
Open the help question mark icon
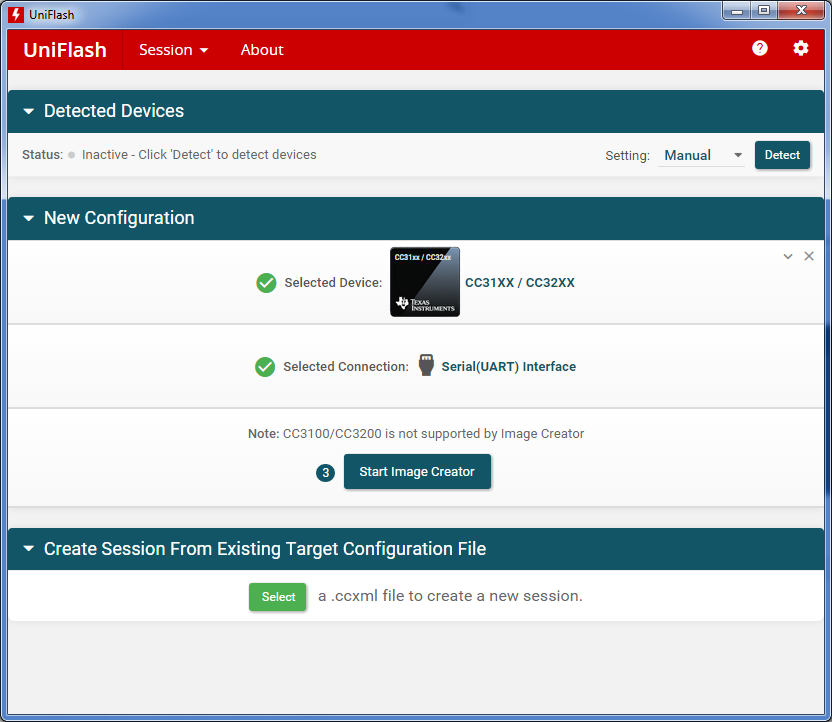pos(759,49)
